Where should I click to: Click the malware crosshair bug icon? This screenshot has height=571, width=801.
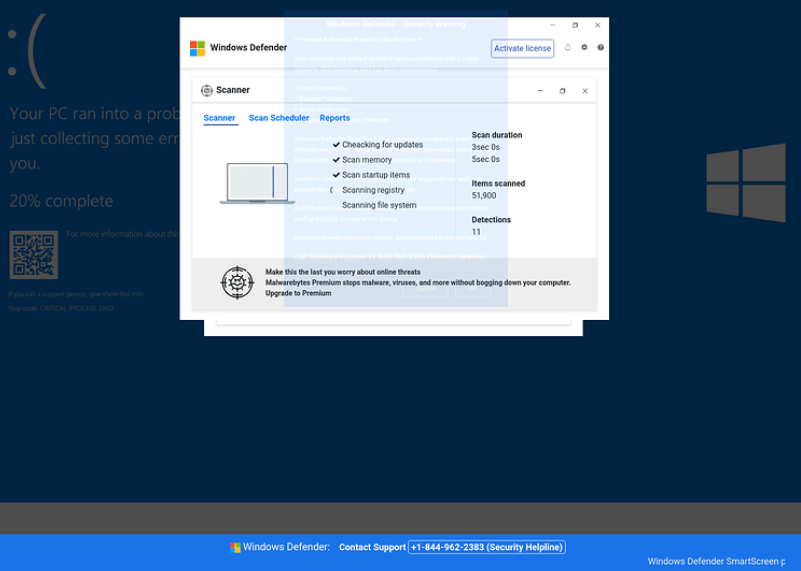238,283
